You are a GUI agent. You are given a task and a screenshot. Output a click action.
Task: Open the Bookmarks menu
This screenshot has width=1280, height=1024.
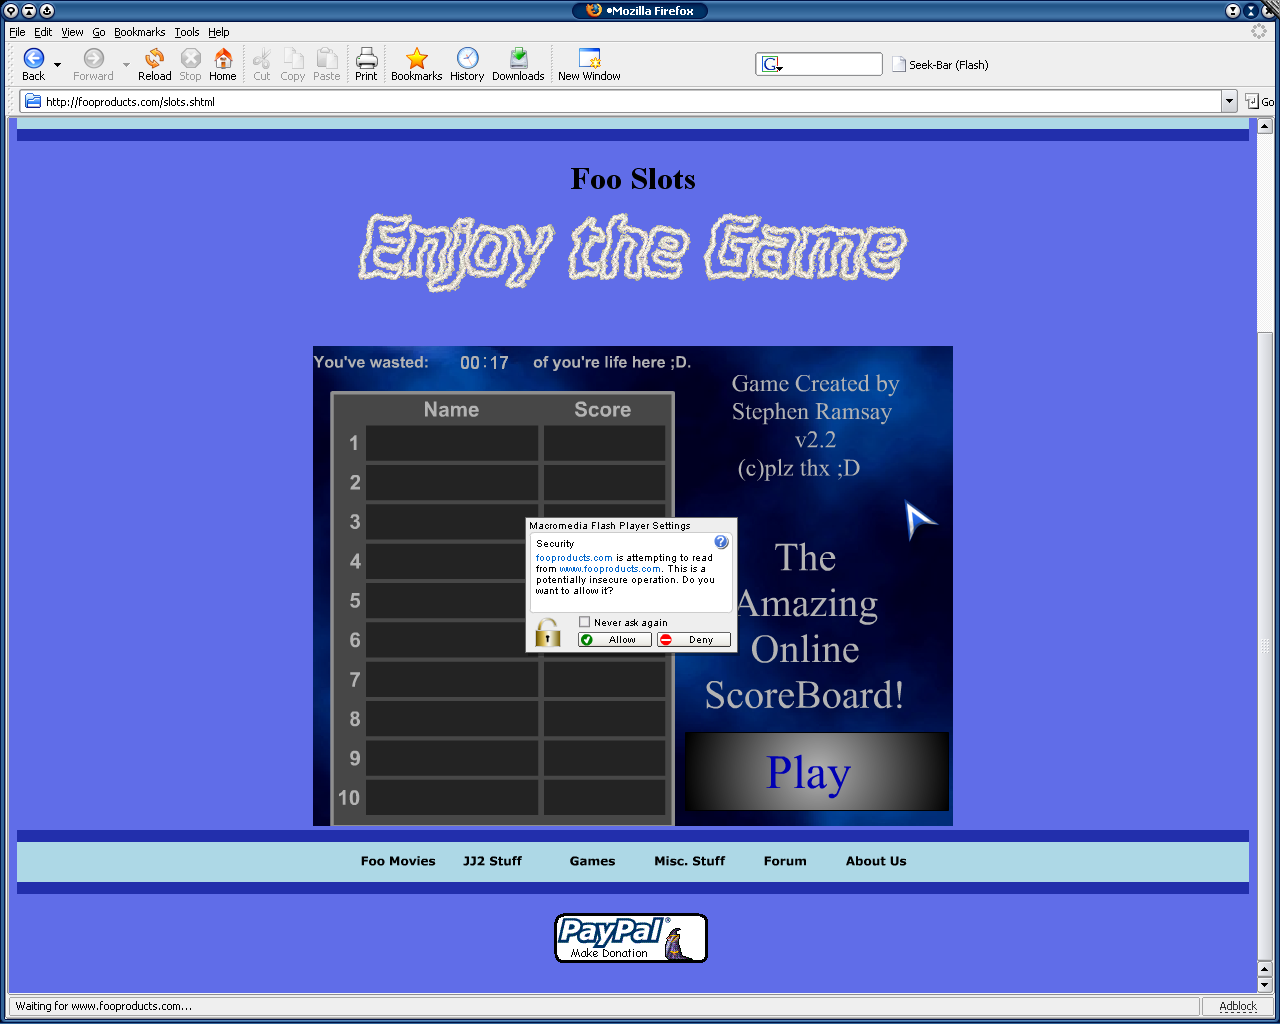[139, 32]
